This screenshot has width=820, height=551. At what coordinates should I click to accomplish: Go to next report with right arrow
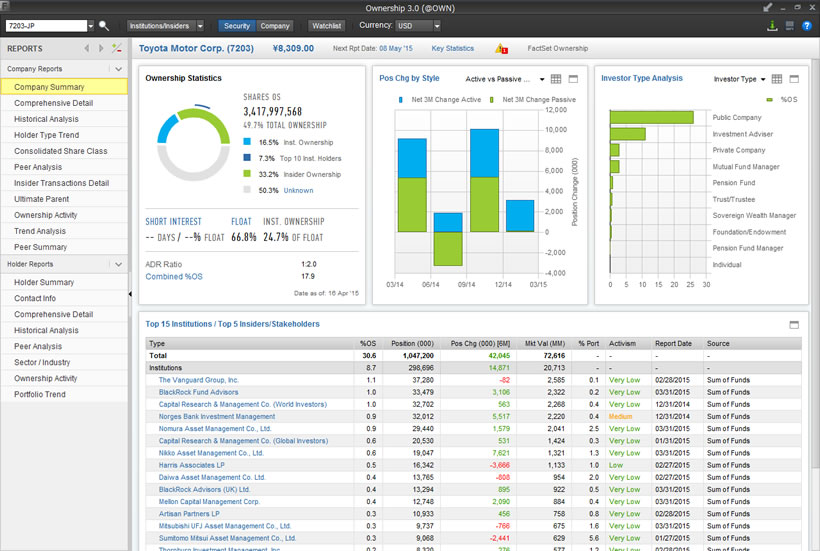(101, 48)
